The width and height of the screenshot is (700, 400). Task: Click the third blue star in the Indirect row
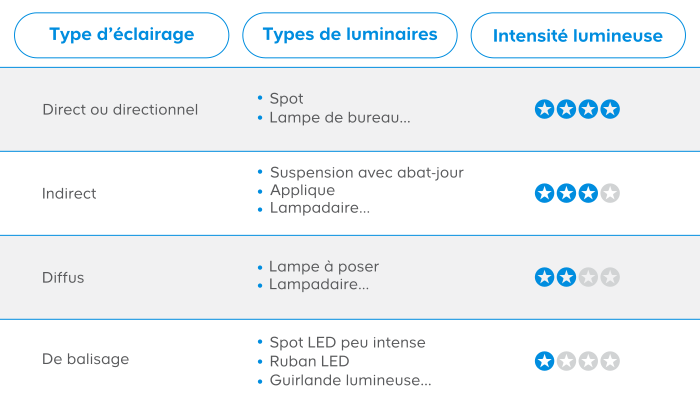(588, 193)
